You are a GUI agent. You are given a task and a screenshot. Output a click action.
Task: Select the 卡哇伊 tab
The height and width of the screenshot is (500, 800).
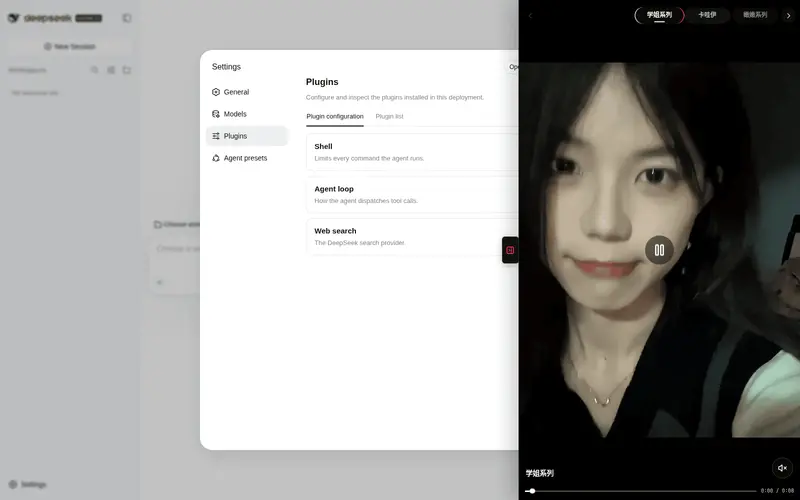click(x=707, y=15)
